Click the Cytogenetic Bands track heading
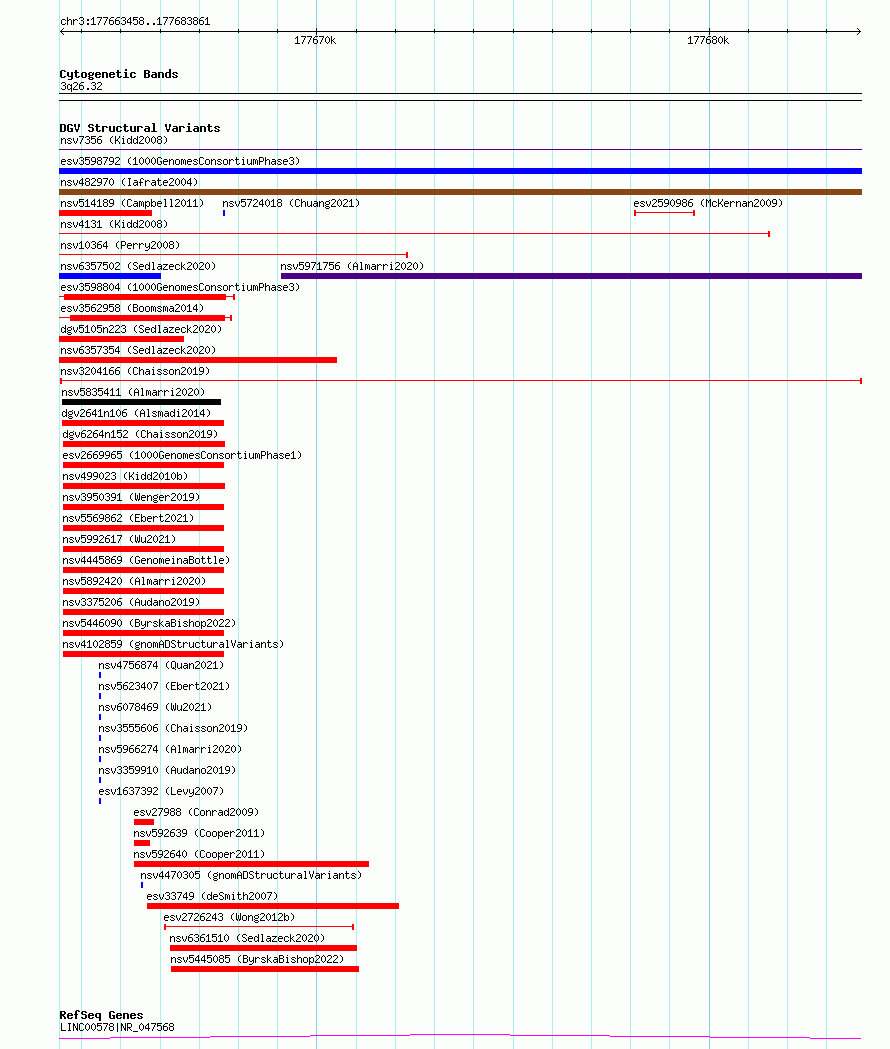The height and width of the screenshot is (1049, 890). click(x=119, y=74)
